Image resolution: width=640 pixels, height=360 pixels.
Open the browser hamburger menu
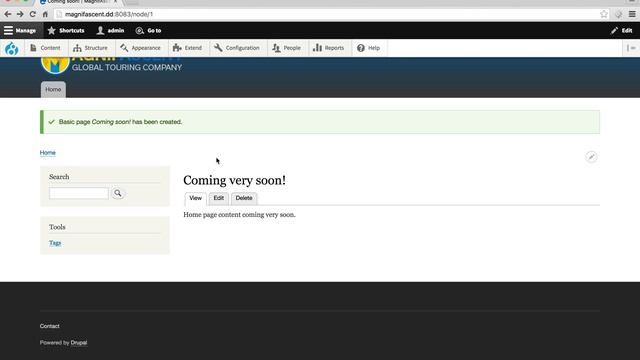pyautogui.click(x=632, y=14)
